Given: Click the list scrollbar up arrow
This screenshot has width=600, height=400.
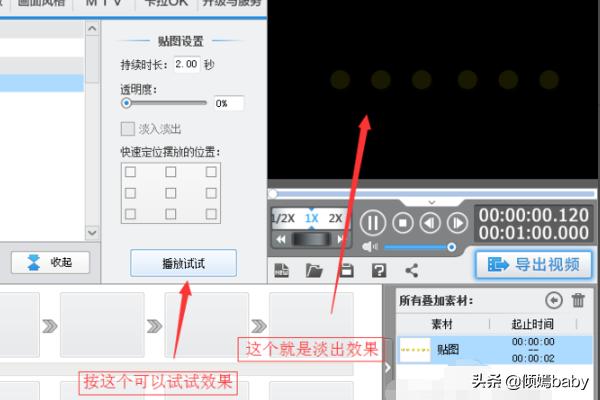Looking at the screenshot, I should (x=92, y=28).
